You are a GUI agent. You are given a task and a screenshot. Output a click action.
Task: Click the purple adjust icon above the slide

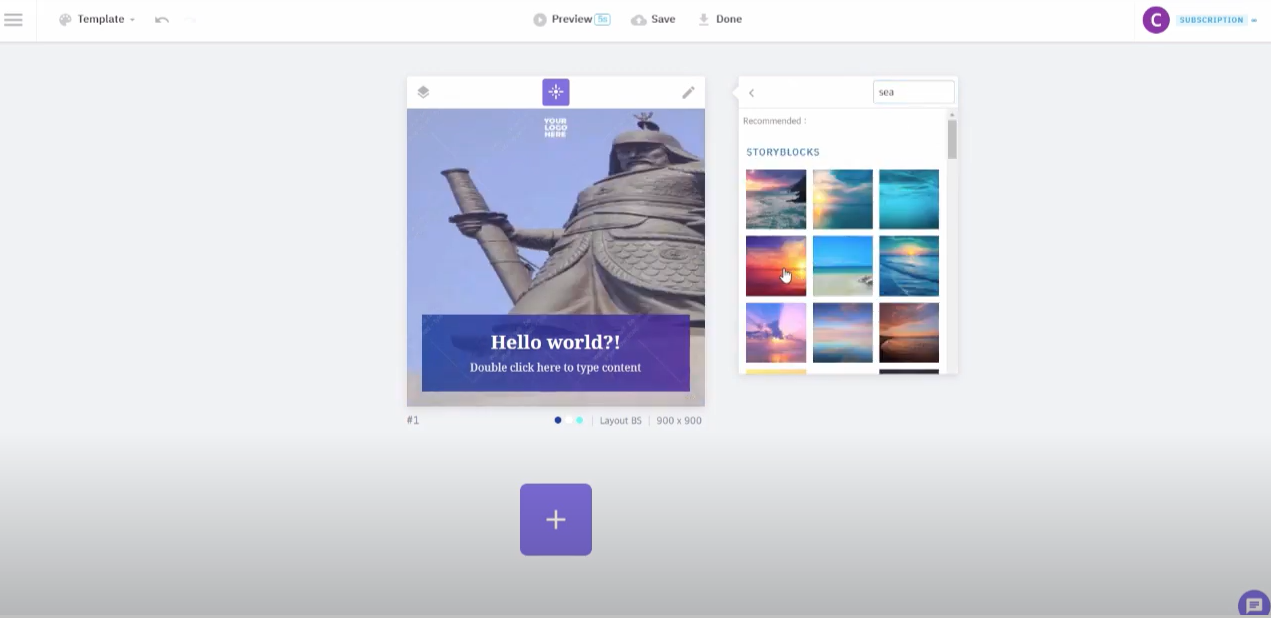pos(555,91)
